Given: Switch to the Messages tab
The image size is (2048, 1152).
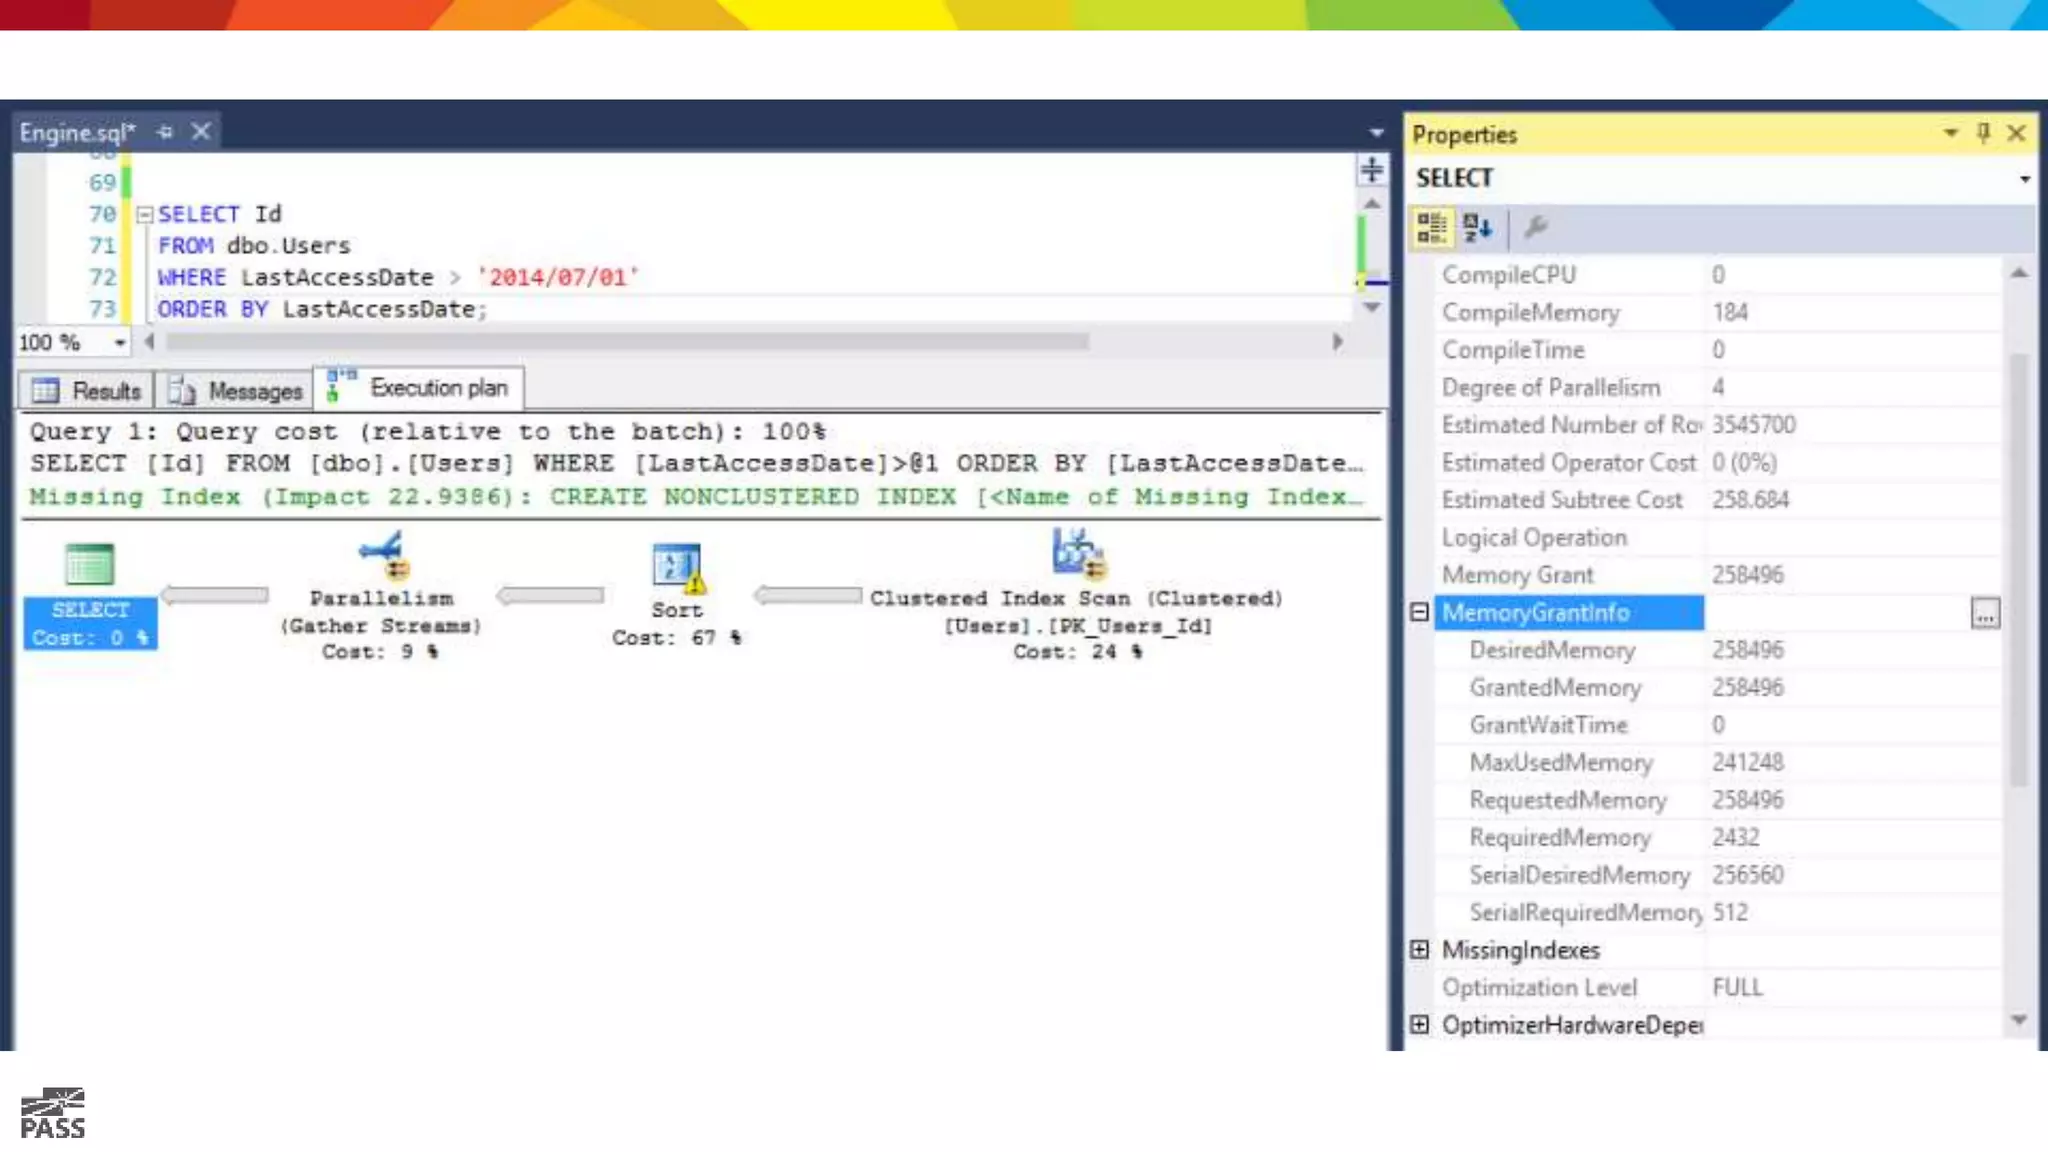Looking at the screenshot, I should [x=236, y=391].
